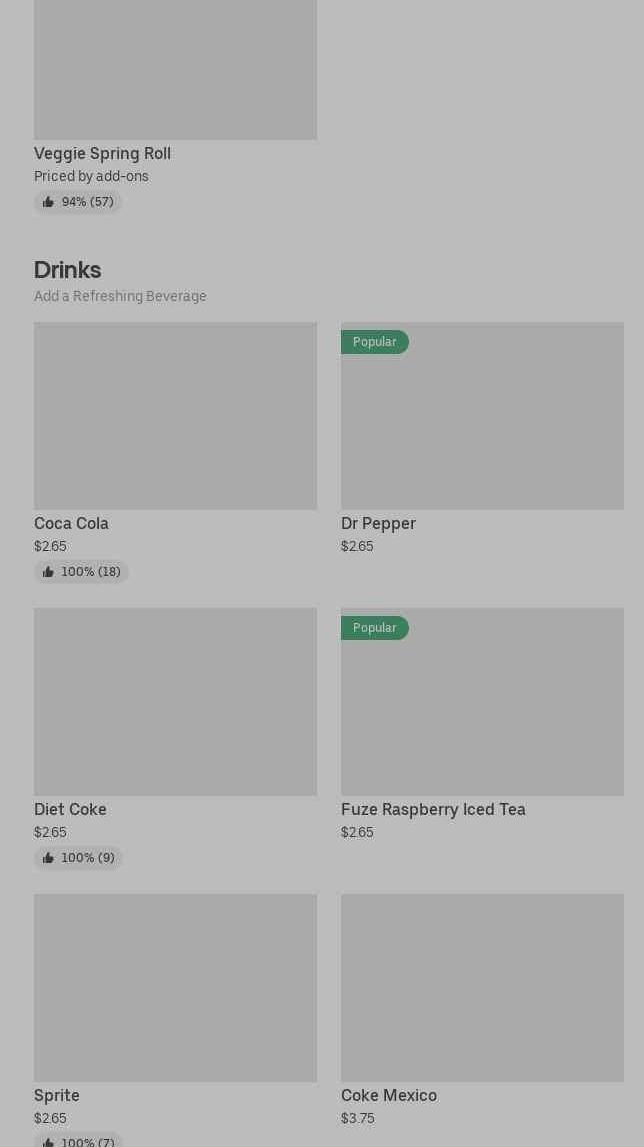Click the Drinks section heading
The width and height of the screenshot is (644, 1147).
coord(67,270)
